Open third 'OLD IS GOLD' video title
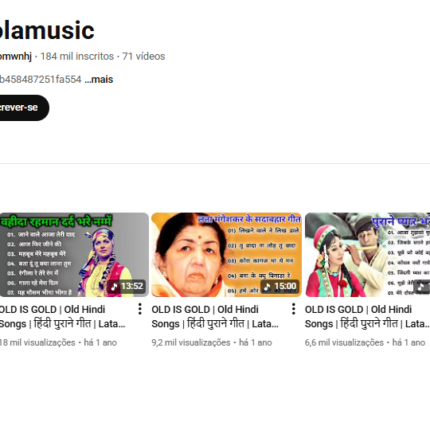Viewport: 430px width, 430px height. [x=367, y=316]
